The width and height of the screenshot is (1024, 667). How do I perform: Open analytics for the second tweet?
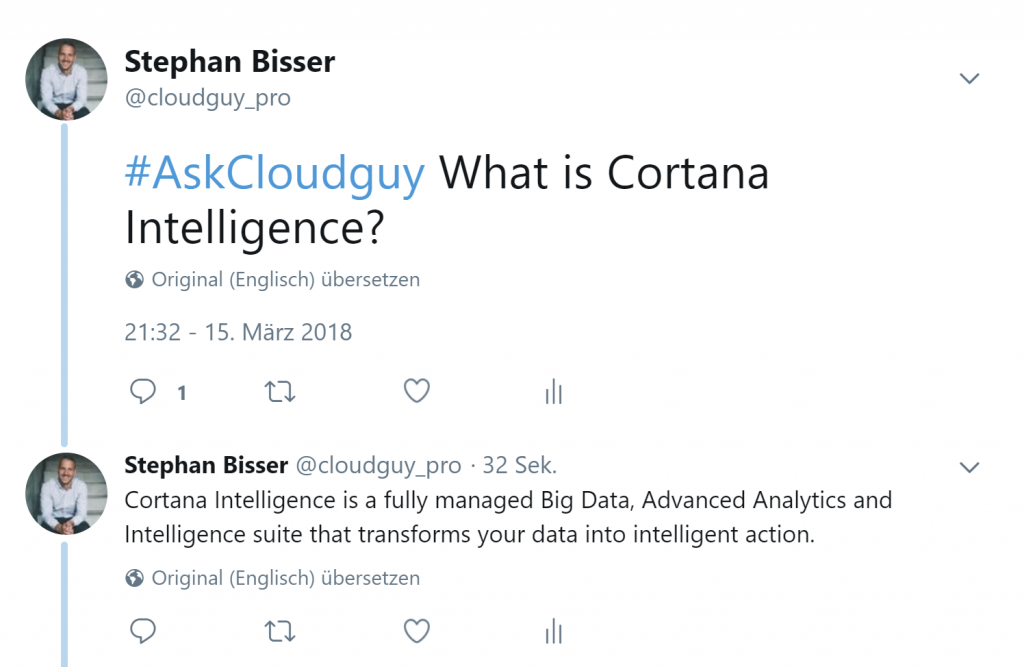pyautogui.click(x=554, y=631)
